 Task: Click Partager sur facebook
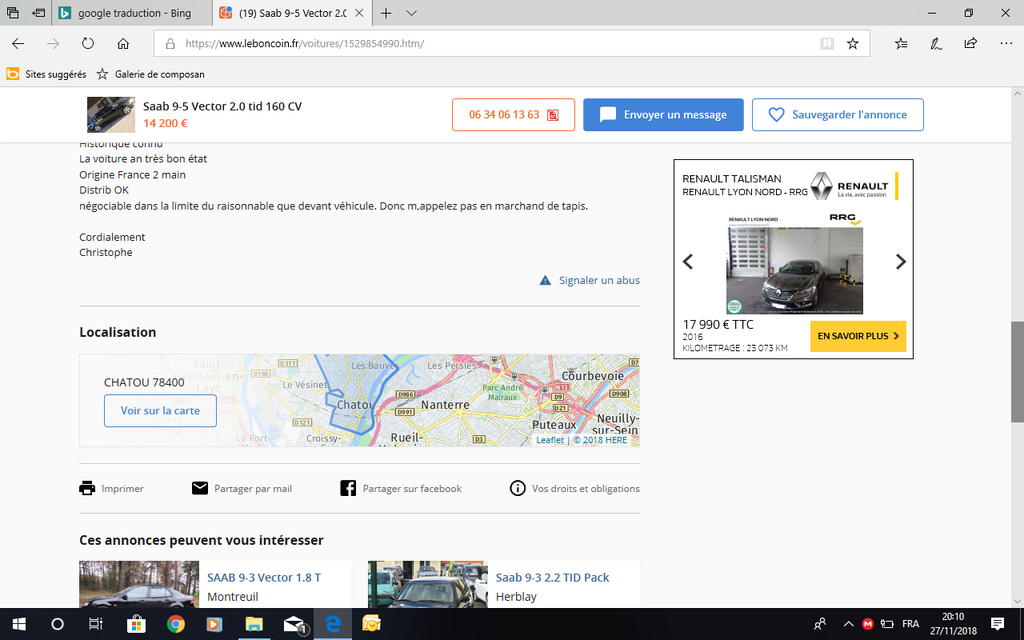[401, 488]
